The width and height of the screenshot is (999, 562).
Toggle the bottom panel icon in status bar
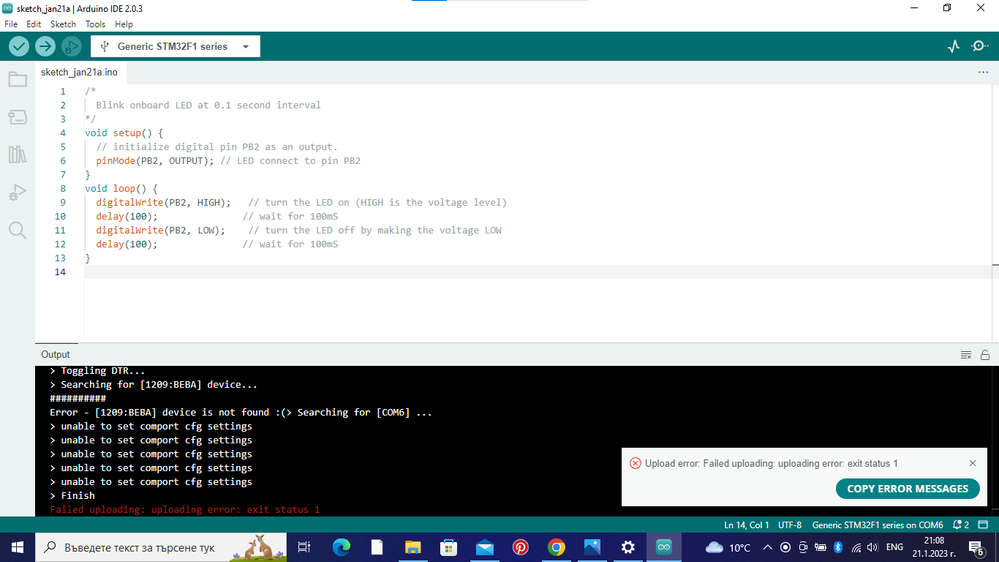coord(983,525)
